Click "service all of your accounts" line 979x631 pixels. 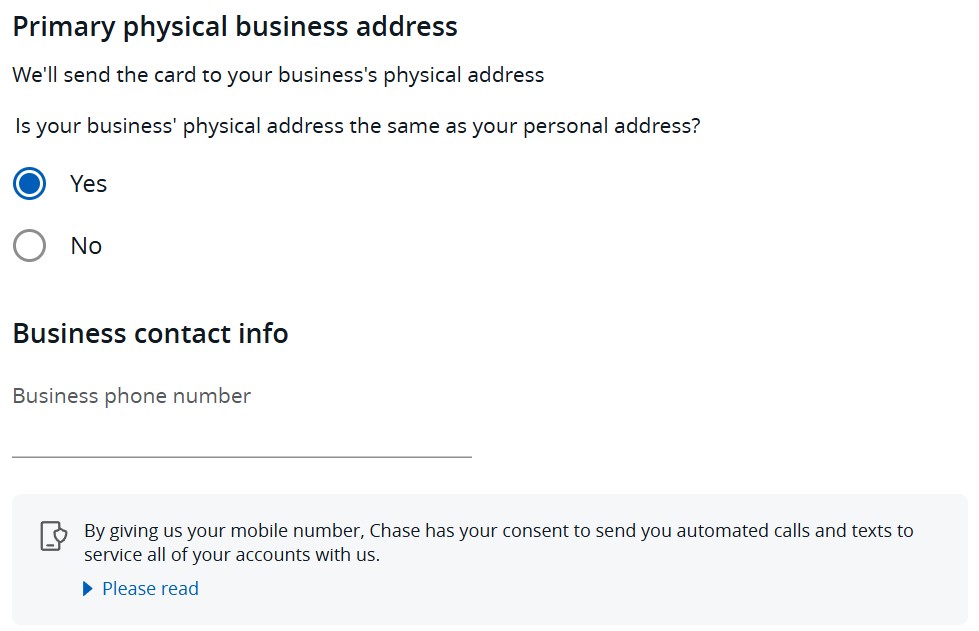(232, 554)
